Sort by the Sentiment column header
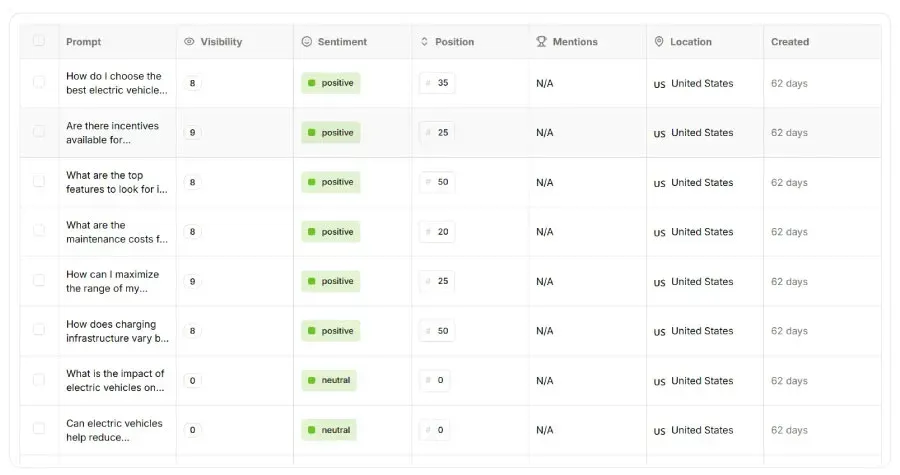Viewport: 900px width, 475px height. tap(342, 42)
